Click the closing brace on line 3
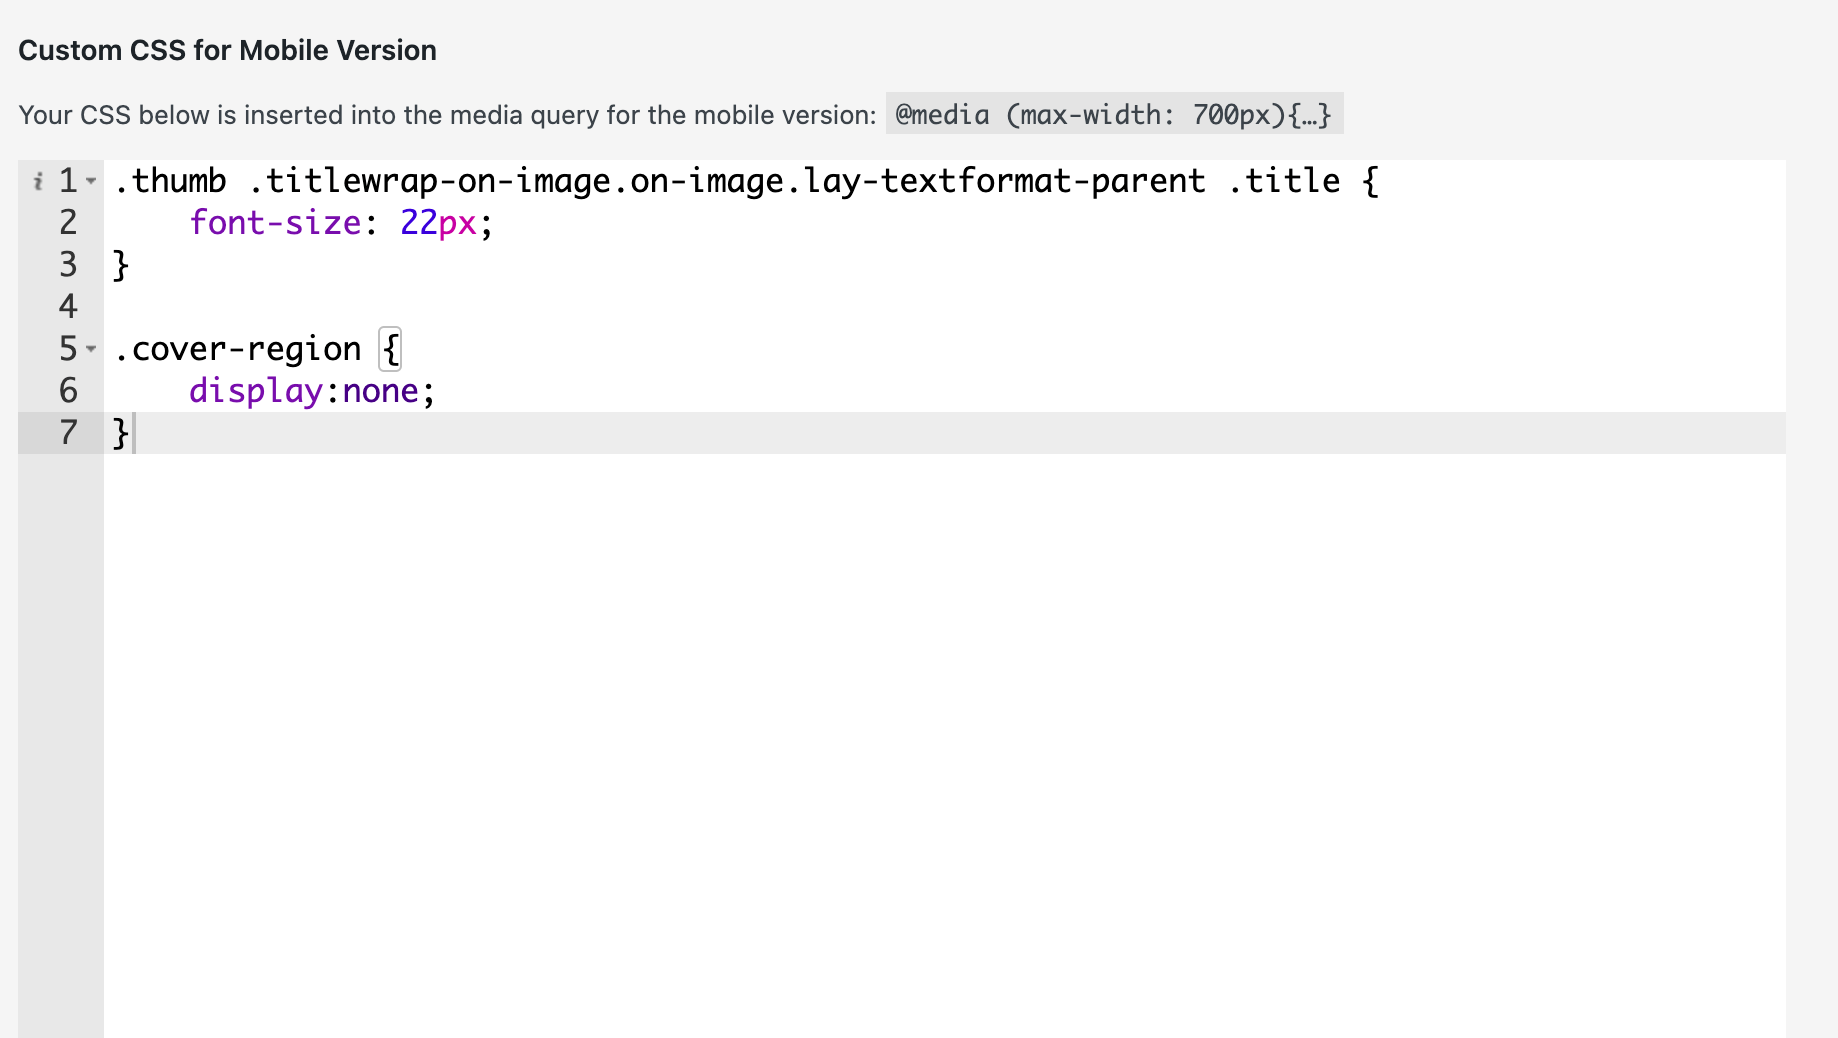This screenshot has height=1038, width=1838. coord(121,265)
